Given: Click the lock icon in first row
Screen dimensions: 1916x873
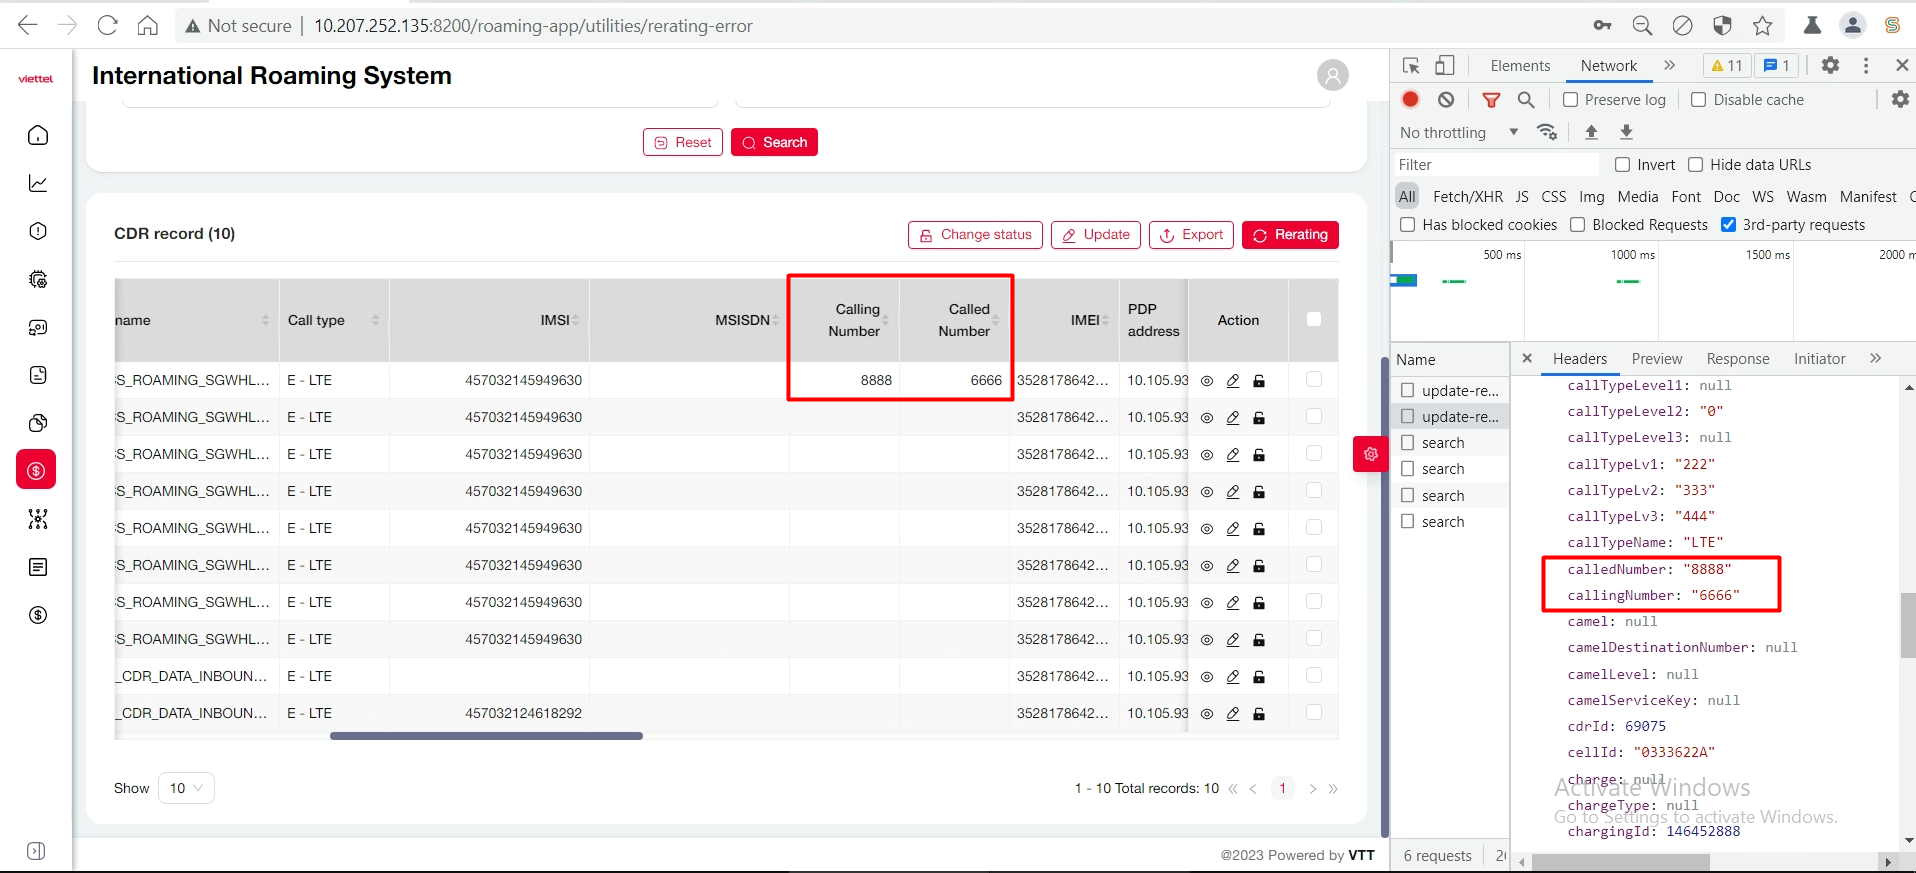Looking at the screenshot, I should (1259, 381).
